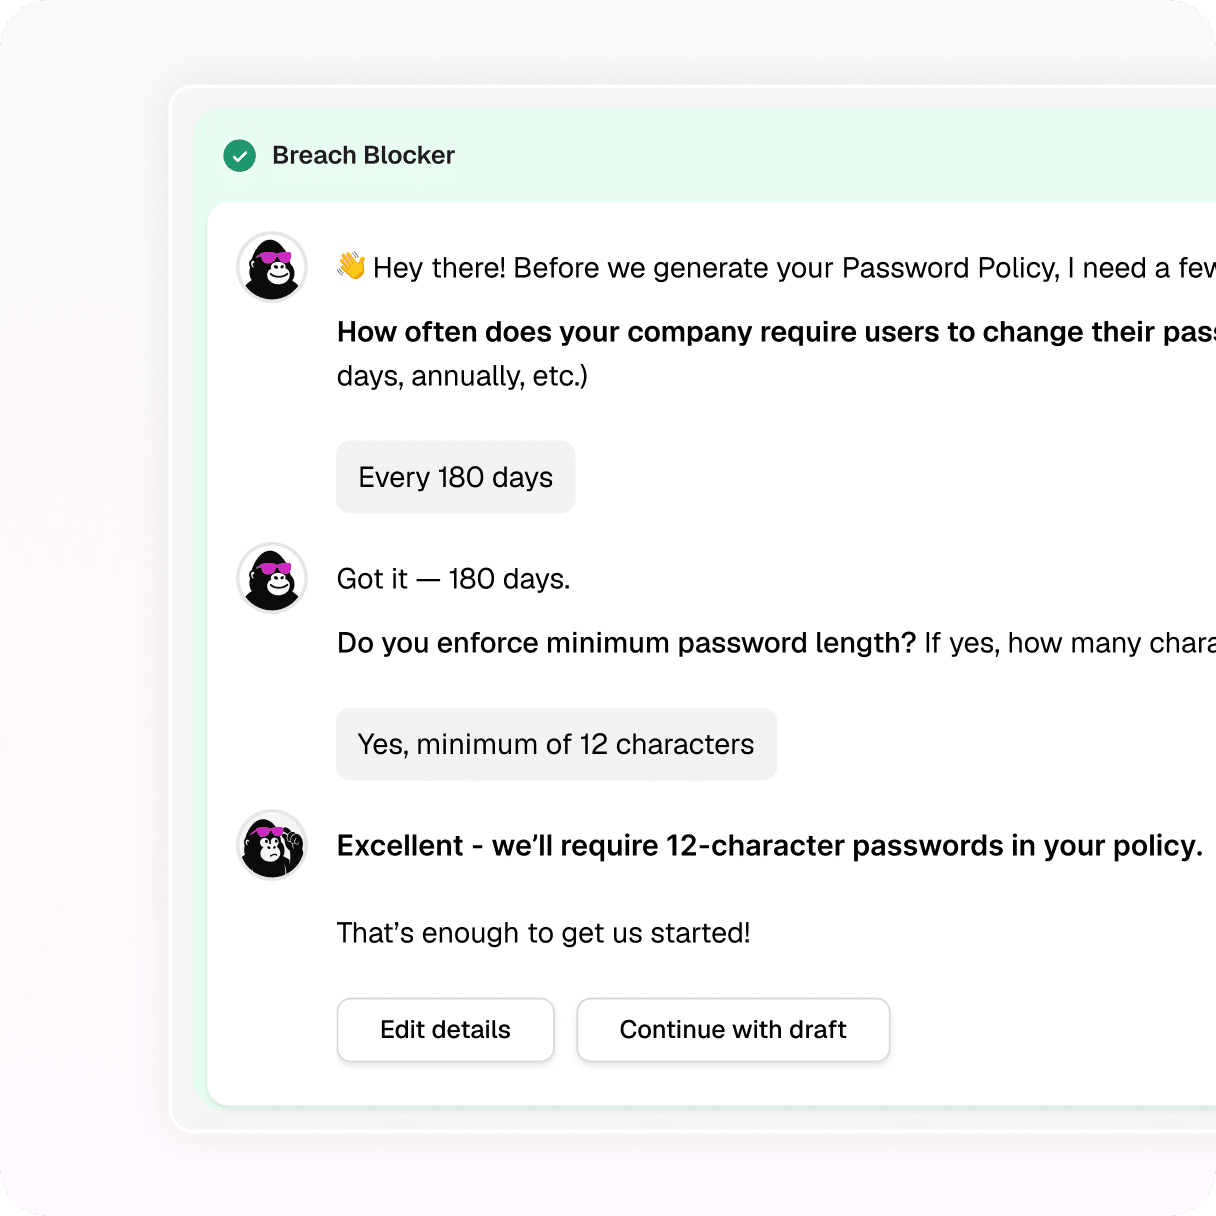Click the 'days, annually, etc.)' line
This screenshot has height=1216, width=1216.
tap(462, 376)
